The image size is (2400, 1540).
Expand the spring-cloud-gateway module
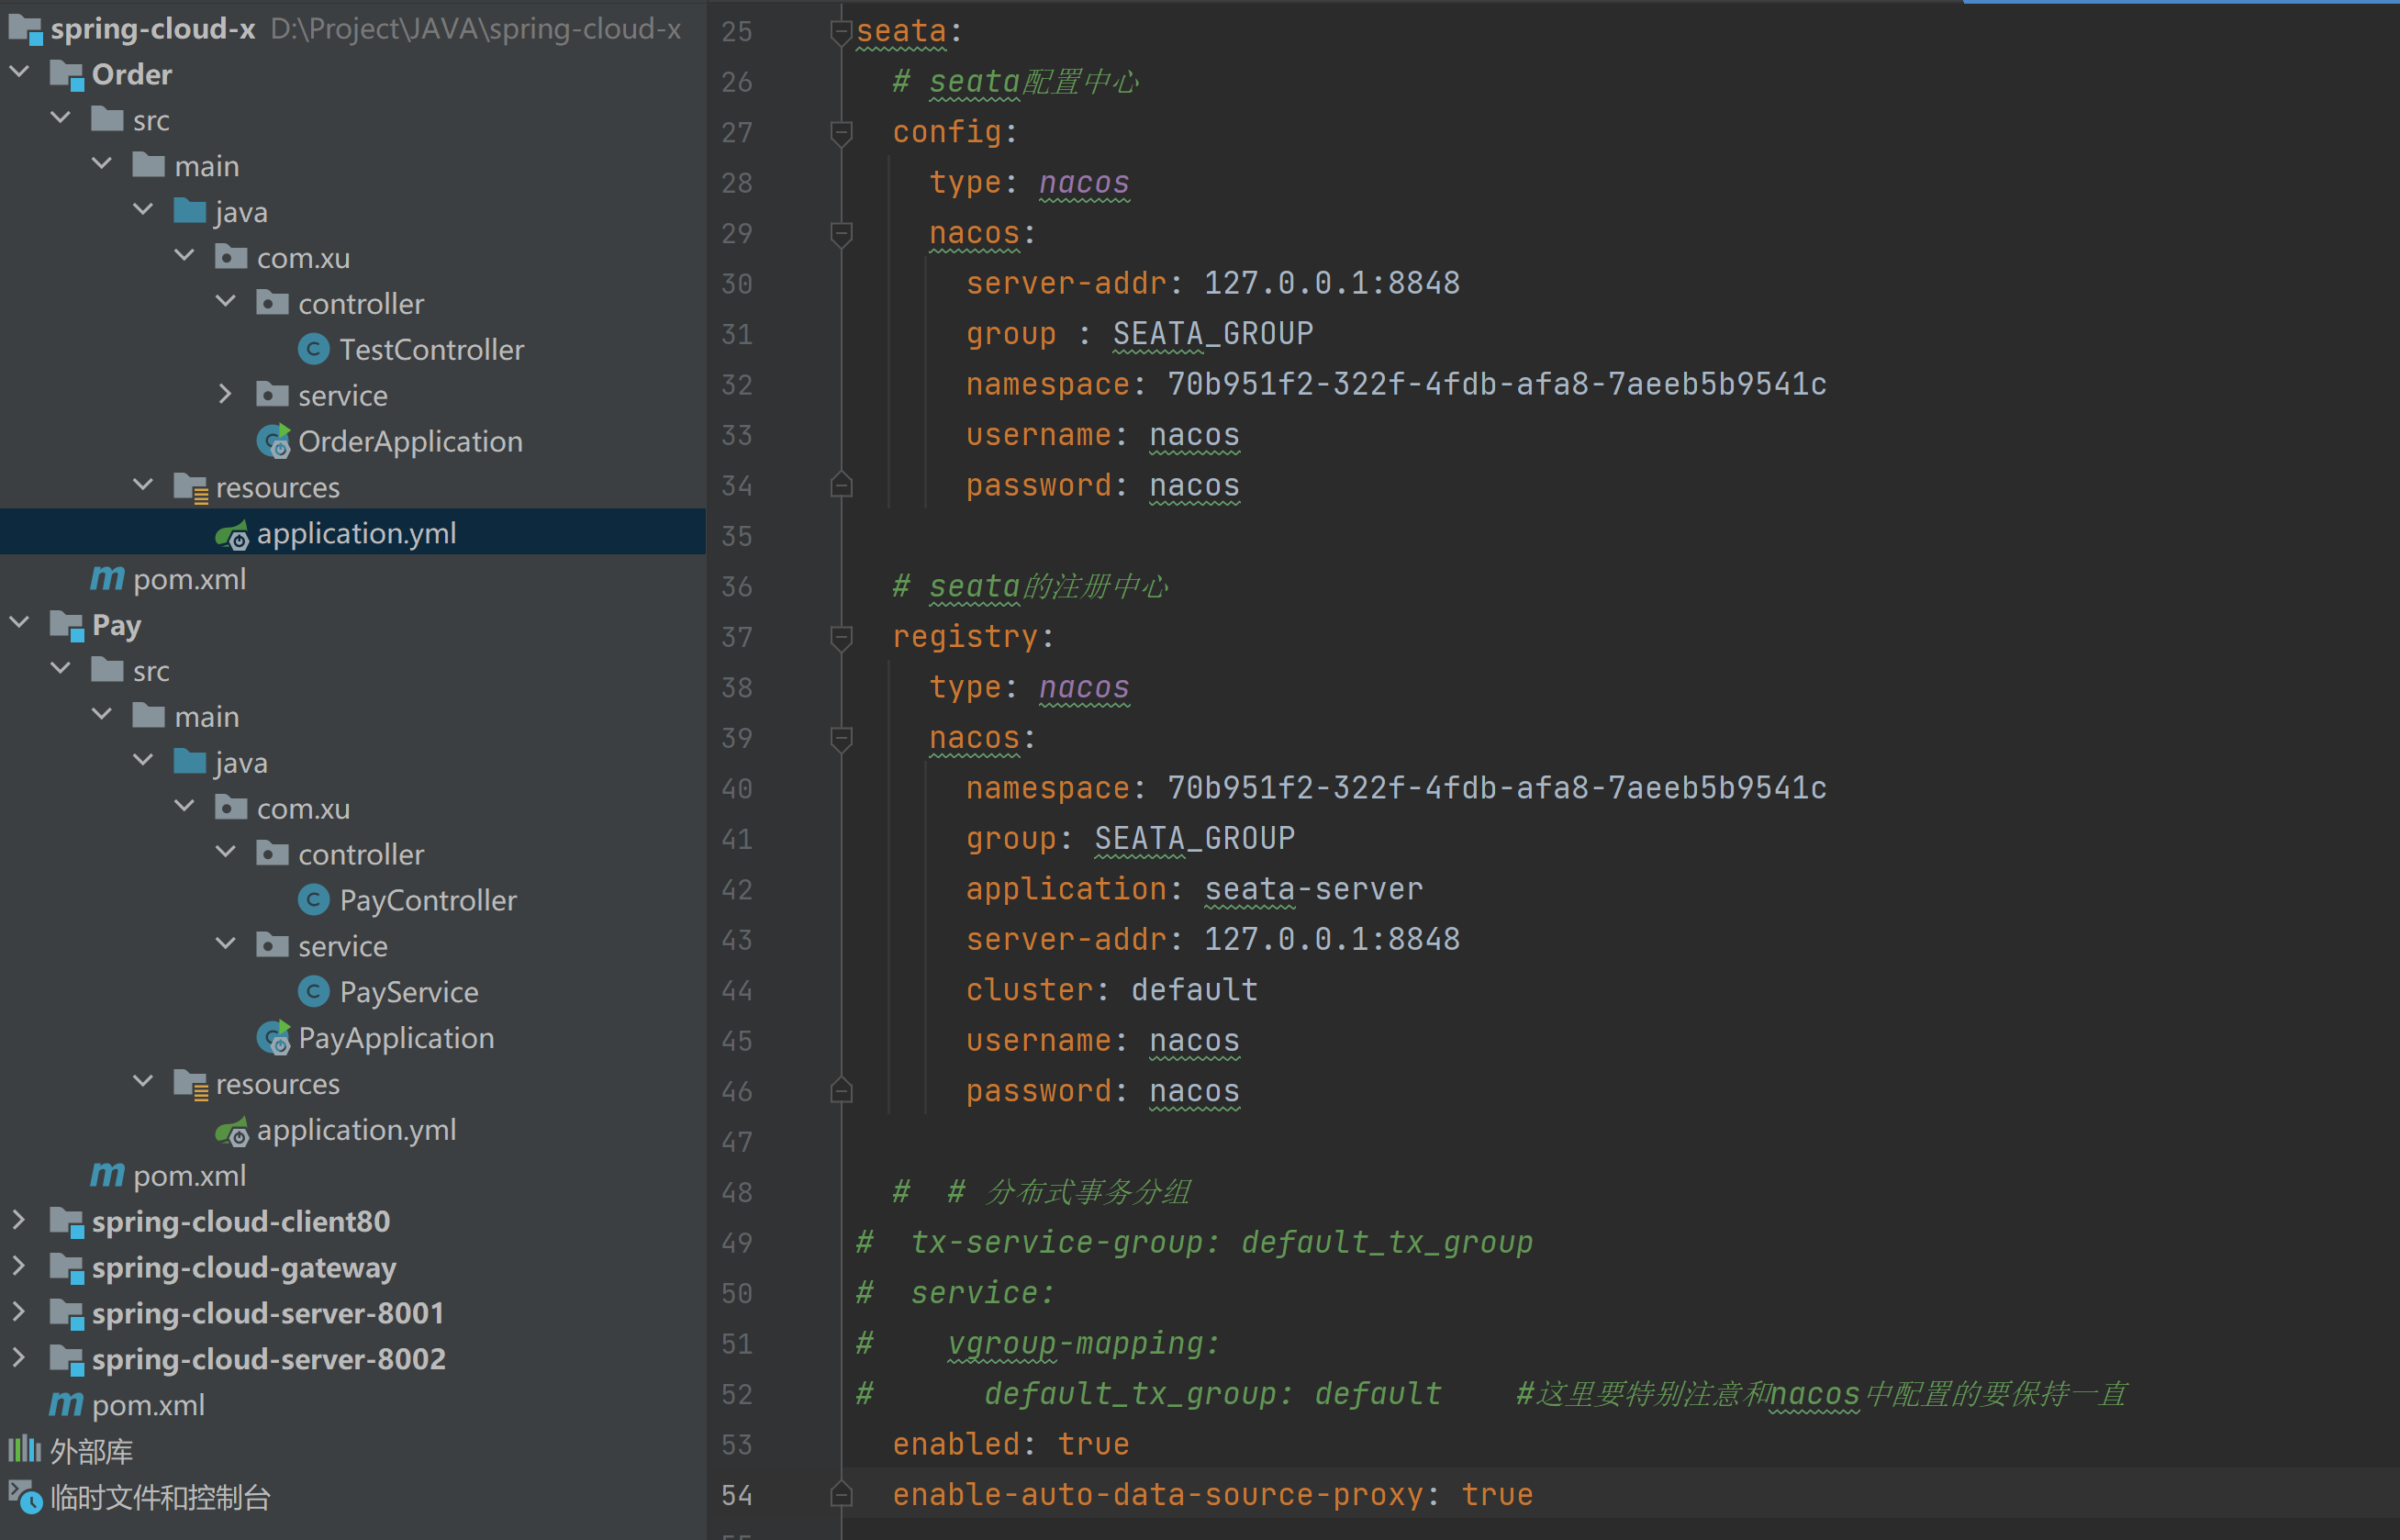tap(19, 1266)
